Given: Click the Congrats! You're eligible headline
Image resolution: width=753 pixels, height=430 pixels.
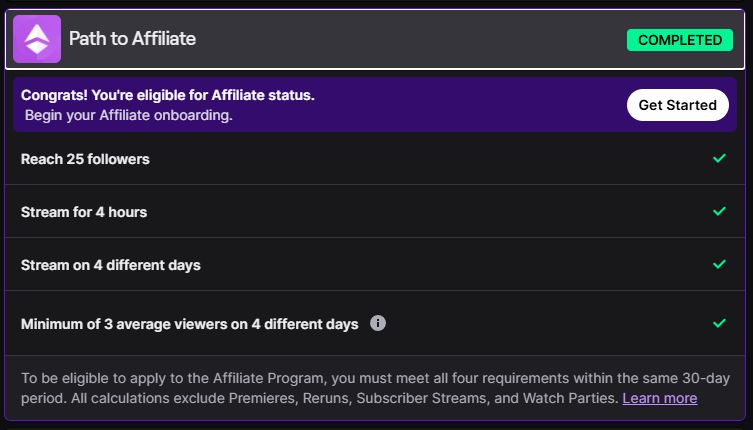Looking at the screenshot, I should click(168, 95).
